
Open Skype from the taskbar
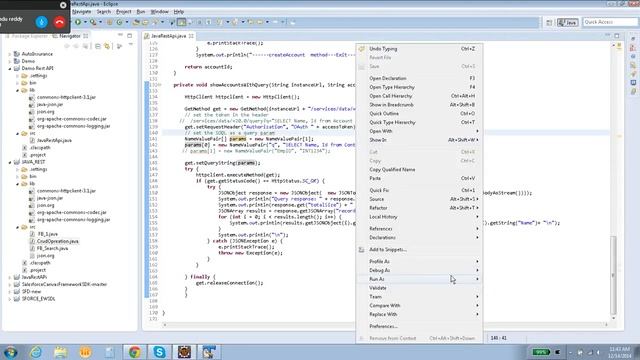click(x=160, y=352)
